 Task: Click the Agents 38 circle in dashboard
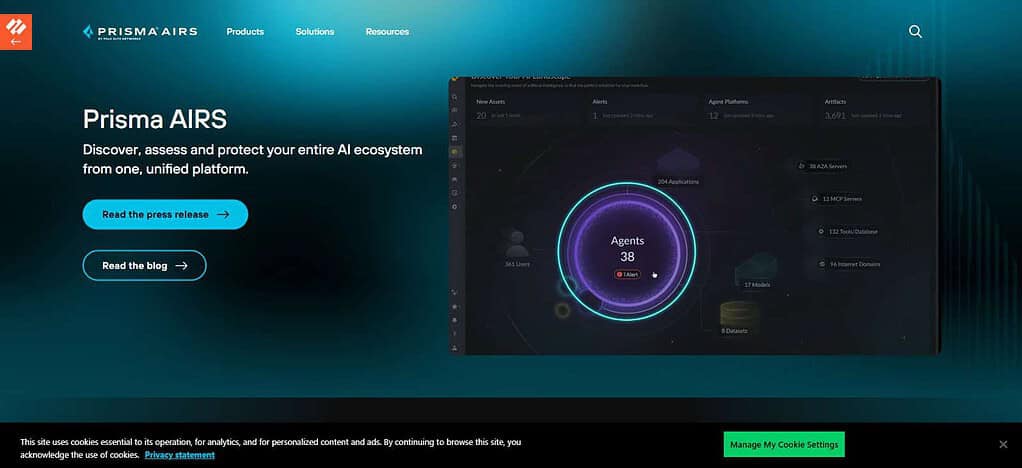coord(627,251)
